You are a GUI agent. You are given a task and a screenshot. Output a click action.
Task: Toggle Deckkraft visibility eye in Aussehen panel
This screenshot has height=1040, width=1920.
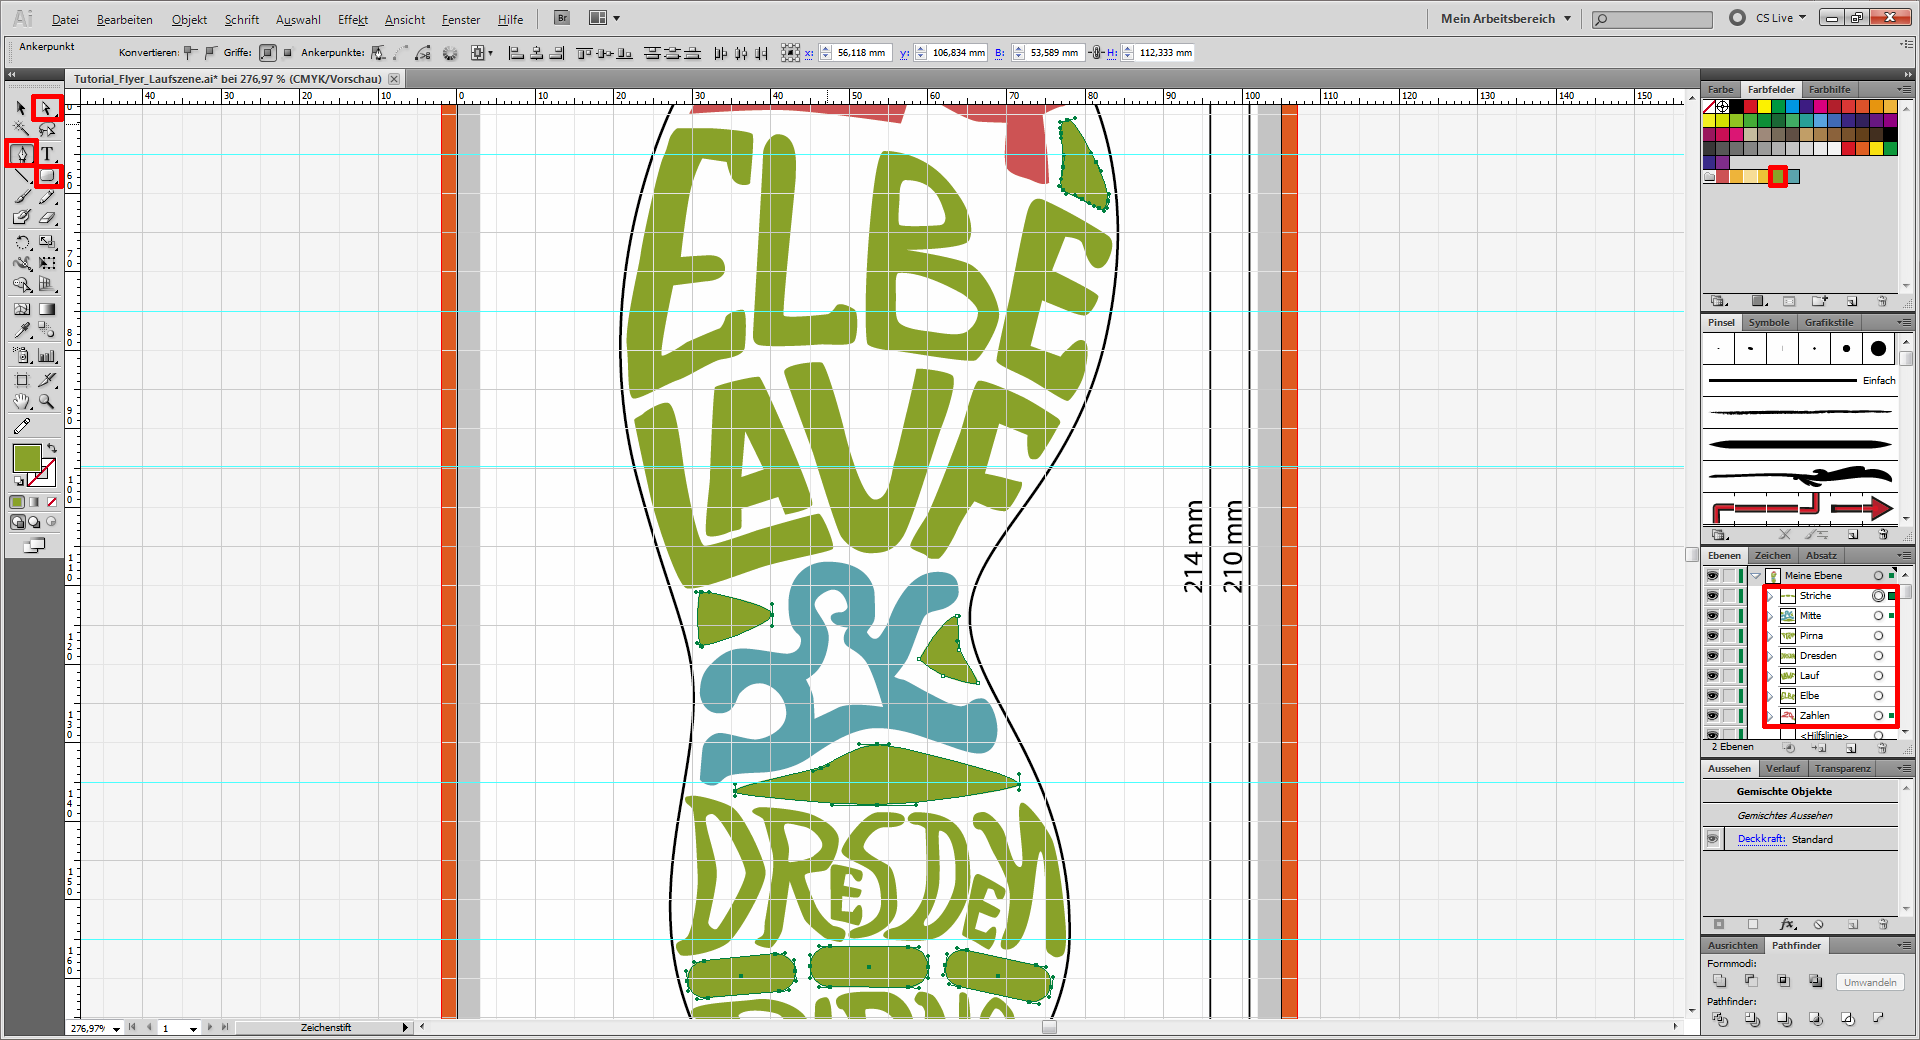(1713, 839)
